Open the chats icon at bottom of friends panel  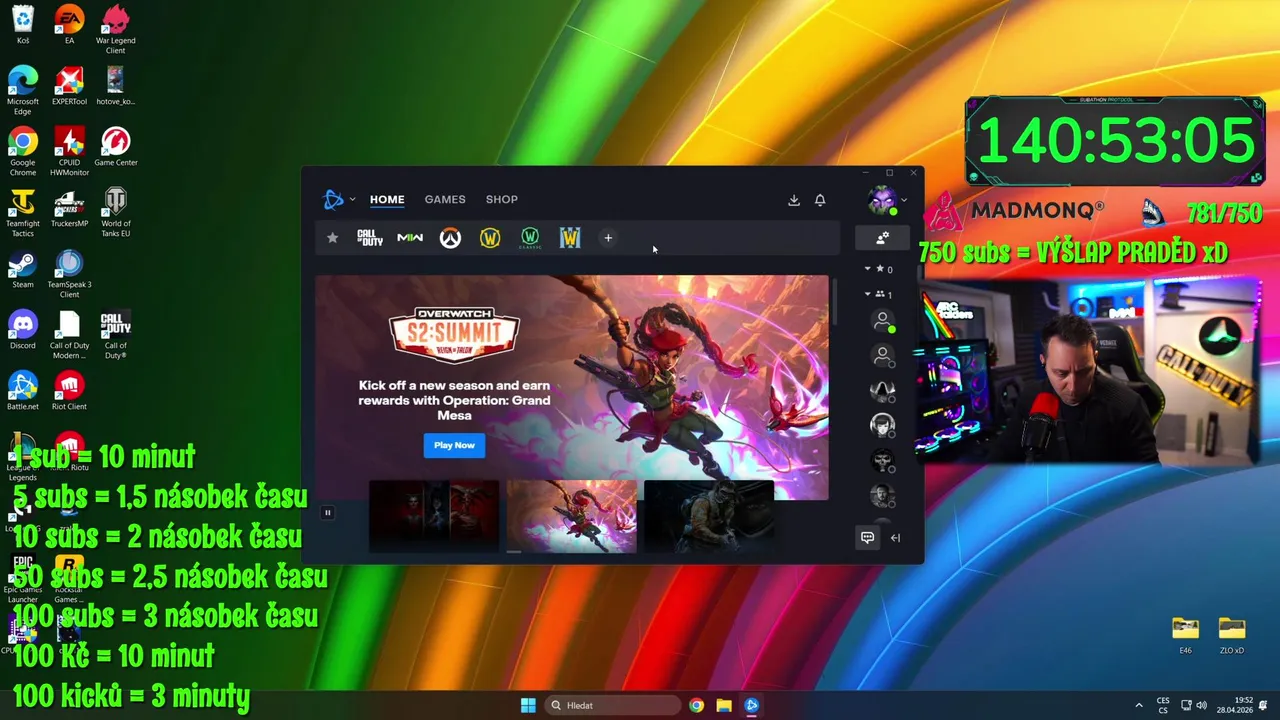click(x=867, y=538)
